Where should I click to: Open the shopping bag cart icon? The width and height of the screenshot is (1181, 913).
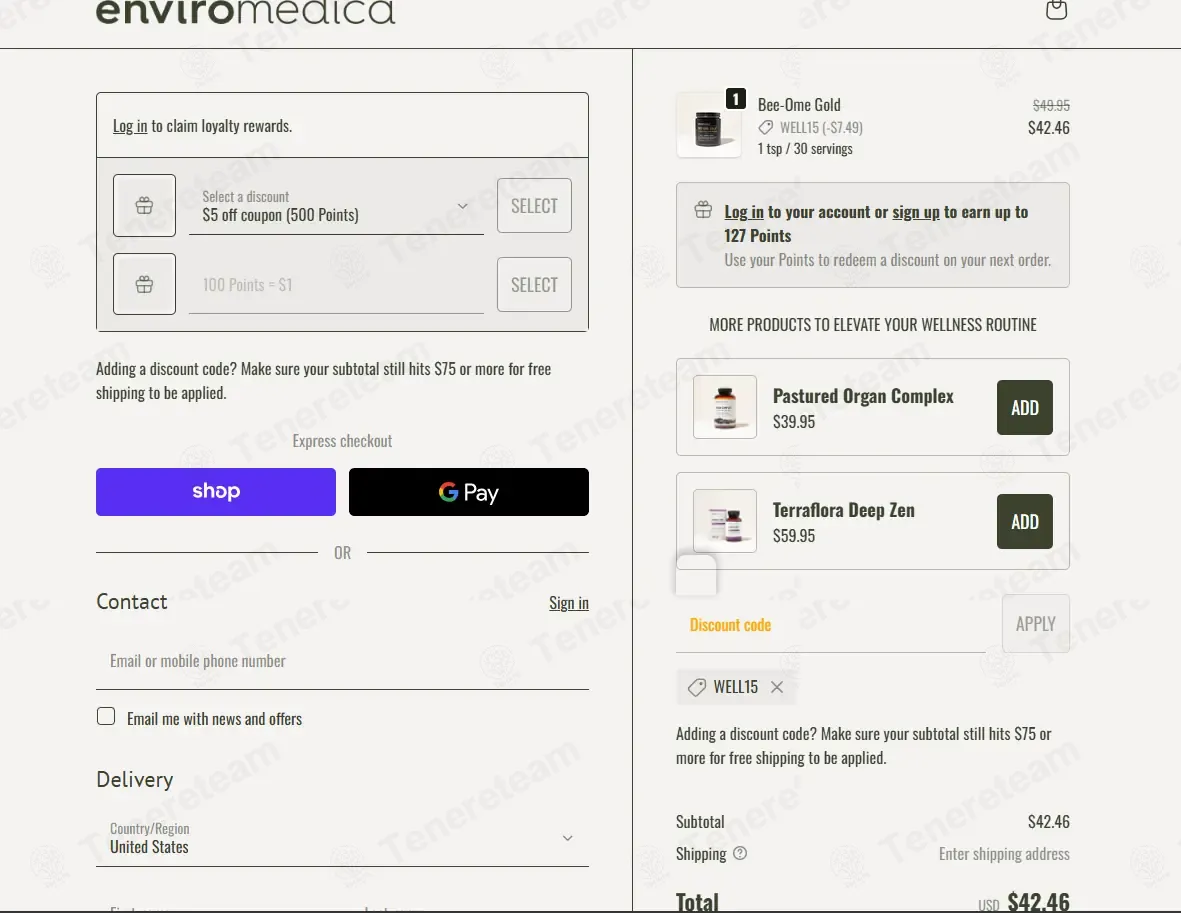(1057, 9)
